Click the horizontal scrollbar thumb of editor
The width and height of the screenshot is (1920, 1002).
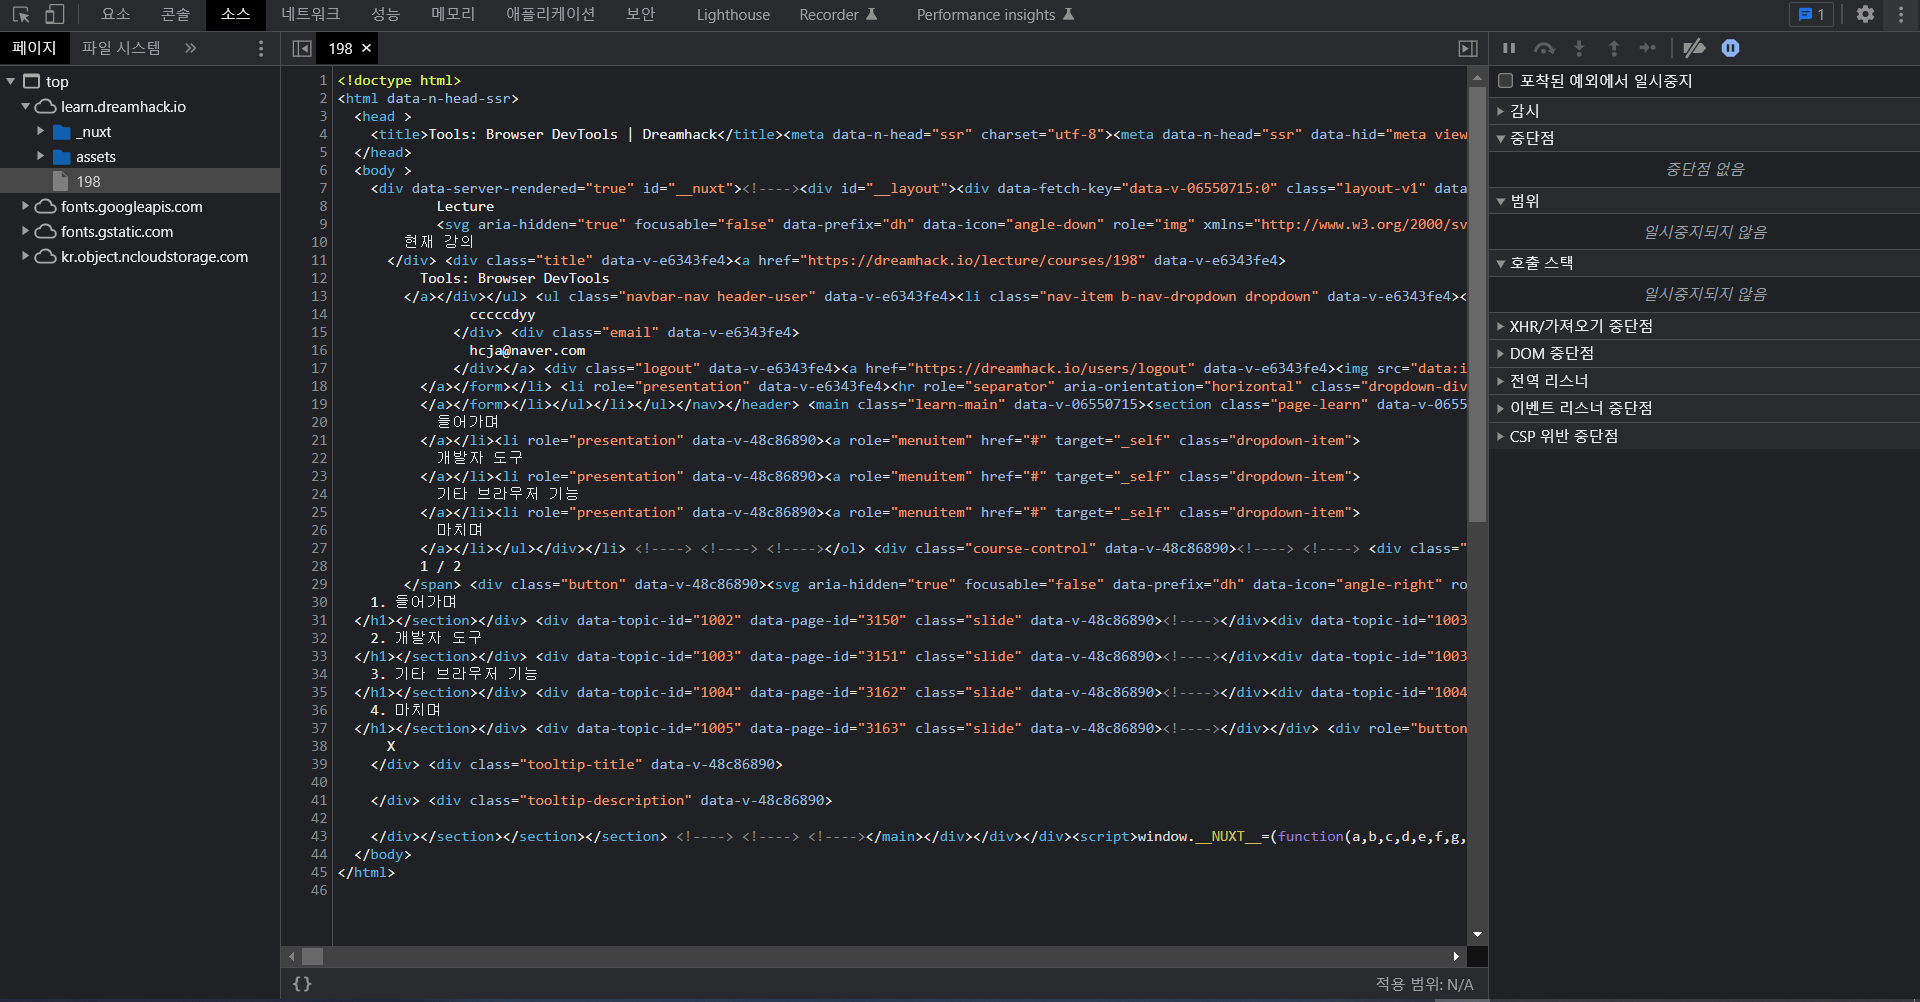[313, 957]
